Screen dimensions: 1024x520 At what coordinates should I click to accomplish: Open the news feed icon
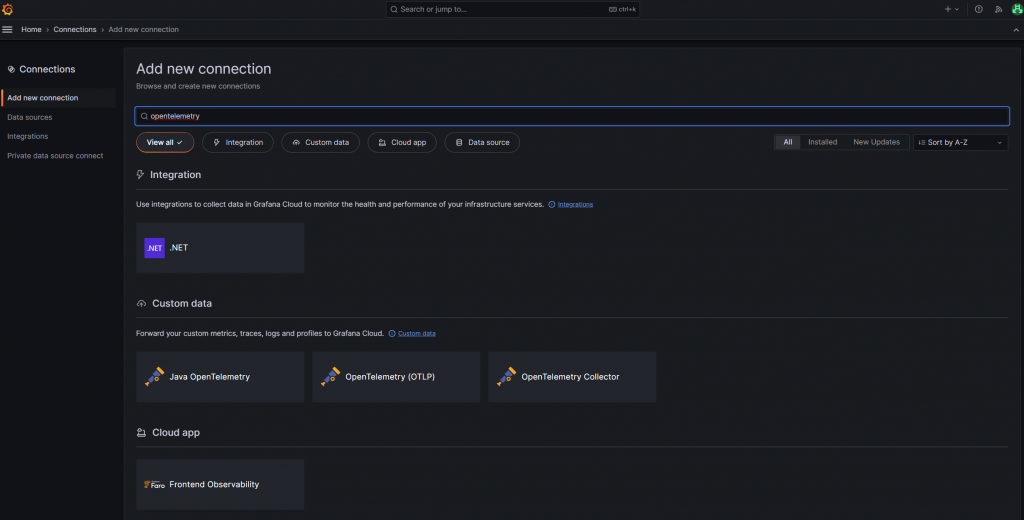[x=998, y=9]
